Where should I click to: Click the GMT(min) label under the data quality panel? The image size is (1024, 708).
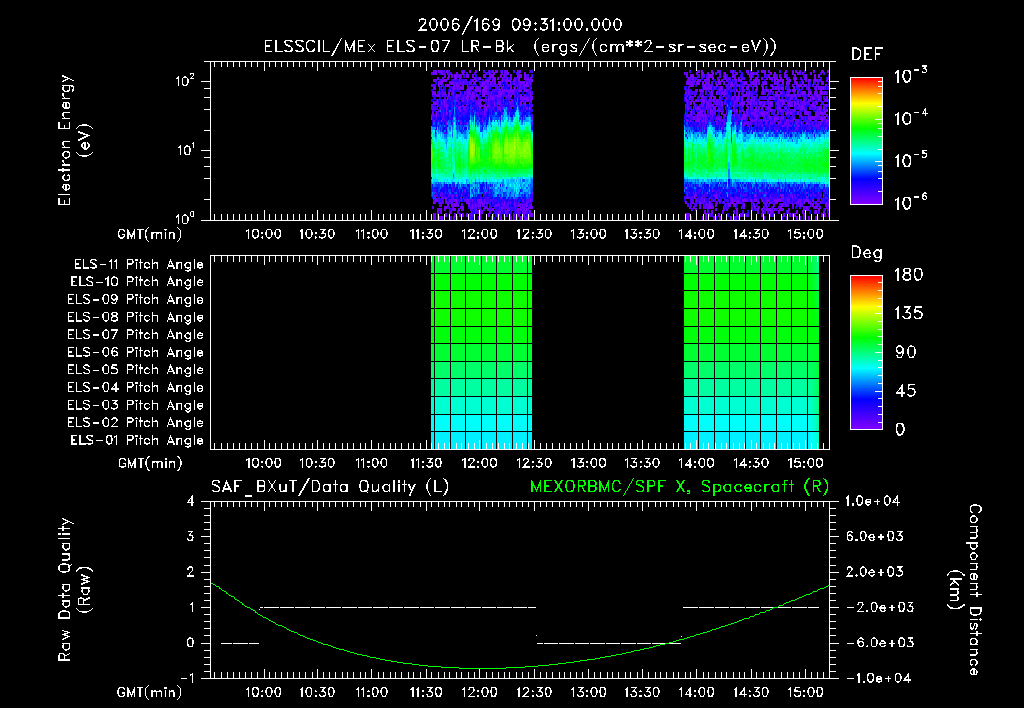[150, 692]
